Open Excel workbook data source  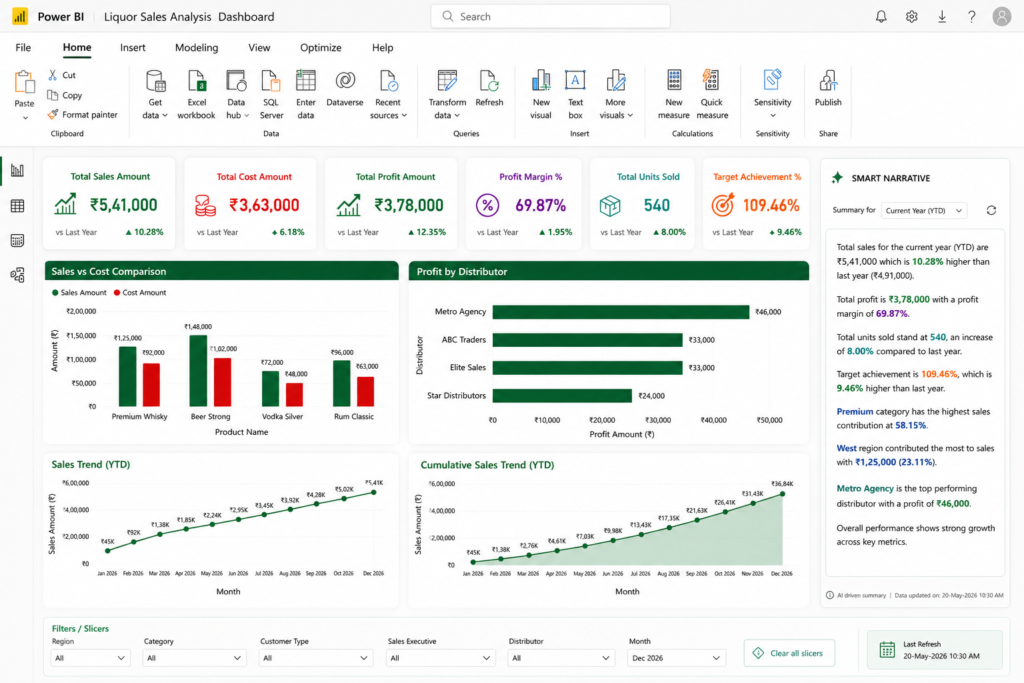click(x=196, y=95)
